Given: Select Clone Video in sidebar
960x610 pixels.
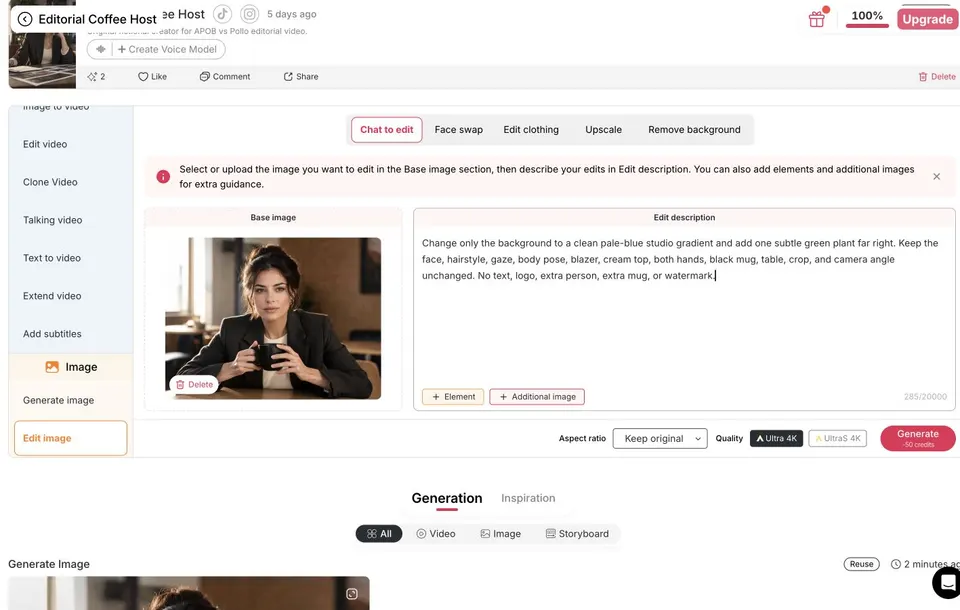Looking at the screenshot, I should tap(50, 182).
